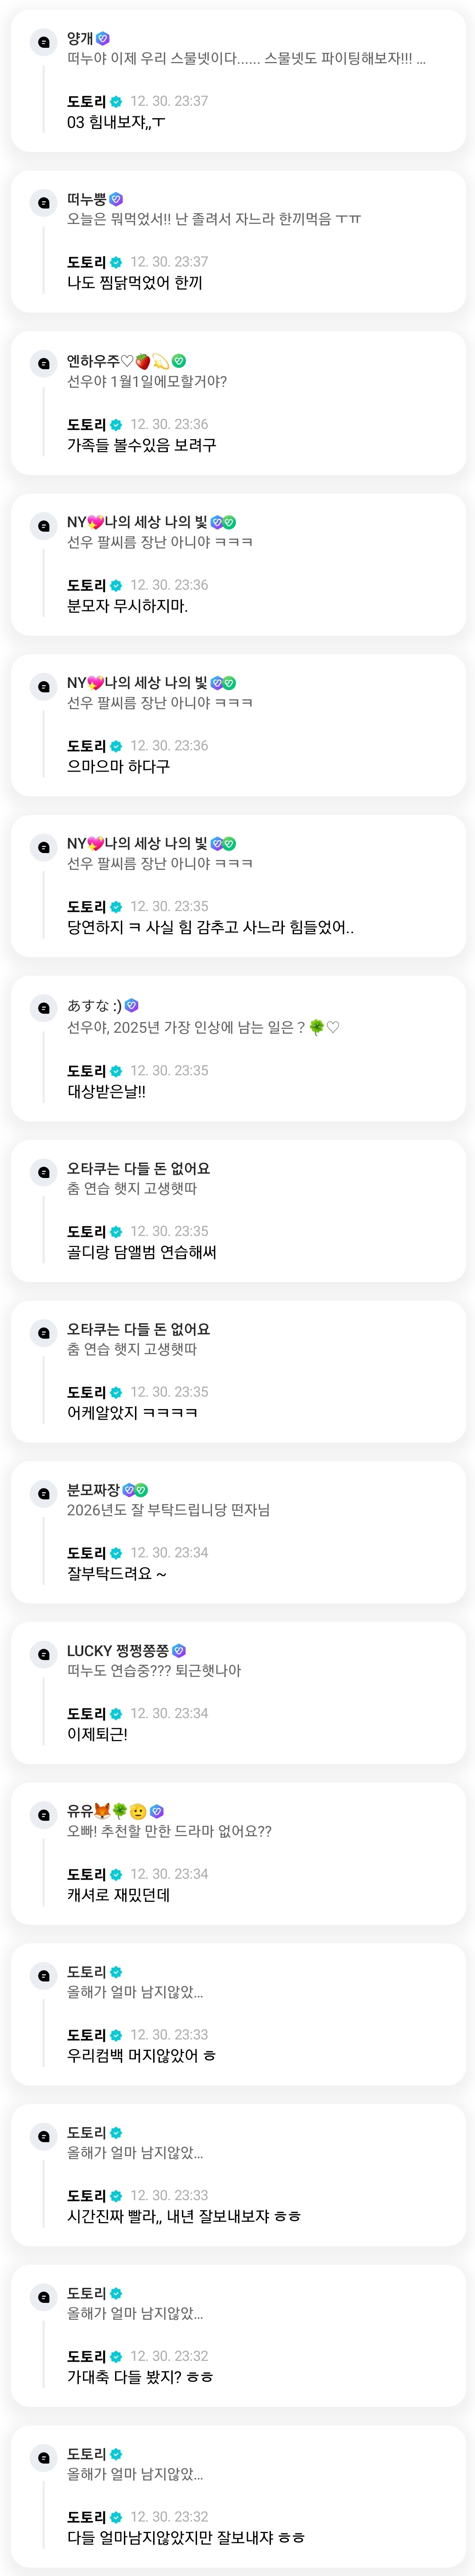
Task: Click the blue verified check in '03 힘내보쟈' reply
Action: 116,102
